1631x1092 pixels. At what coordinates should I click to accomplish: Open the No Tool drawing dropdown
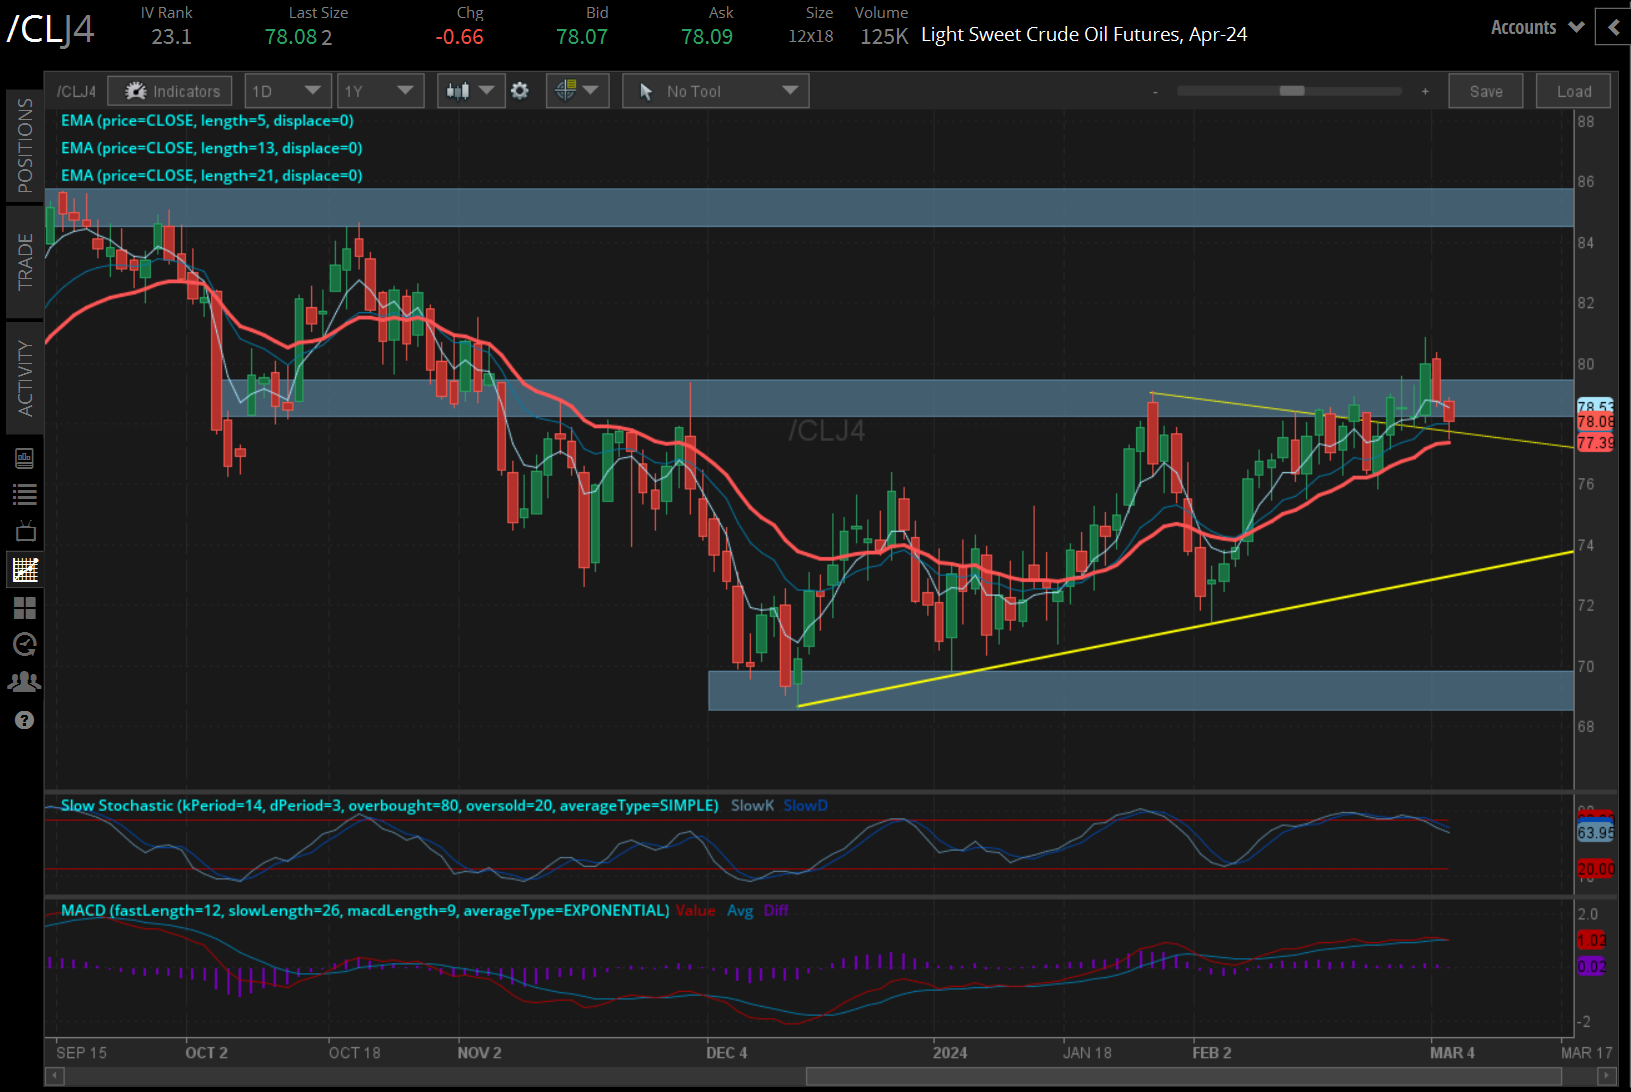pyautogui.click(x=715, y=91)
